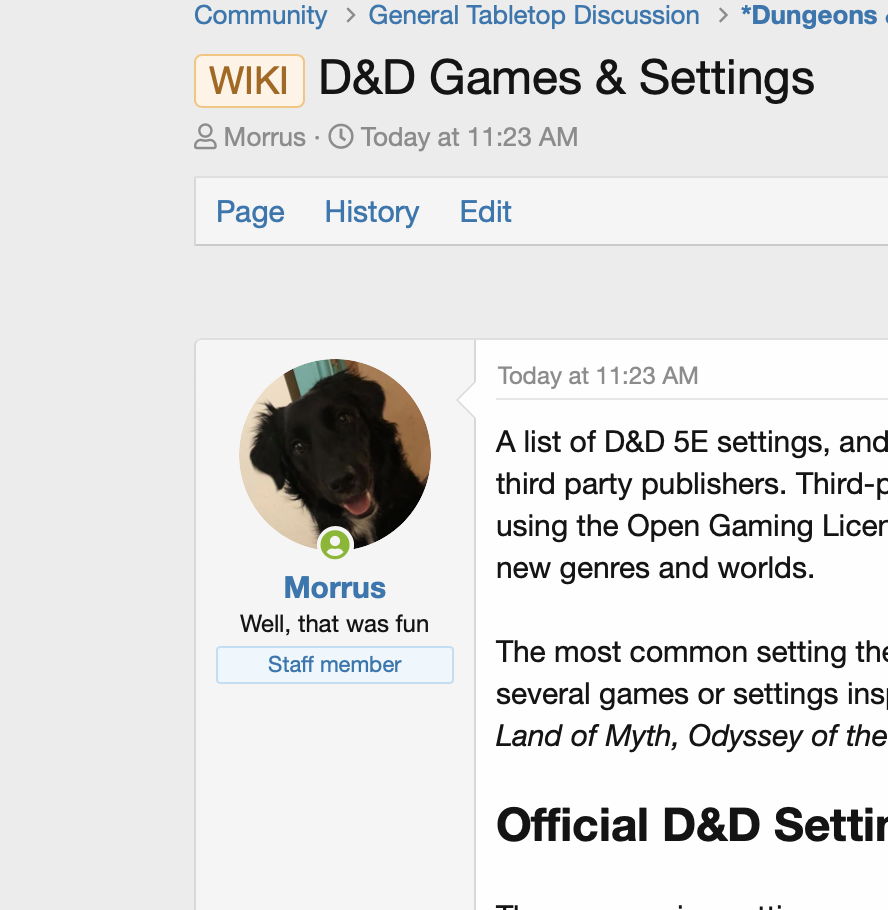This screenshot has width=888, height=910.
Task: Open Morrus username in the post sidebar
Action: point(335,587)
